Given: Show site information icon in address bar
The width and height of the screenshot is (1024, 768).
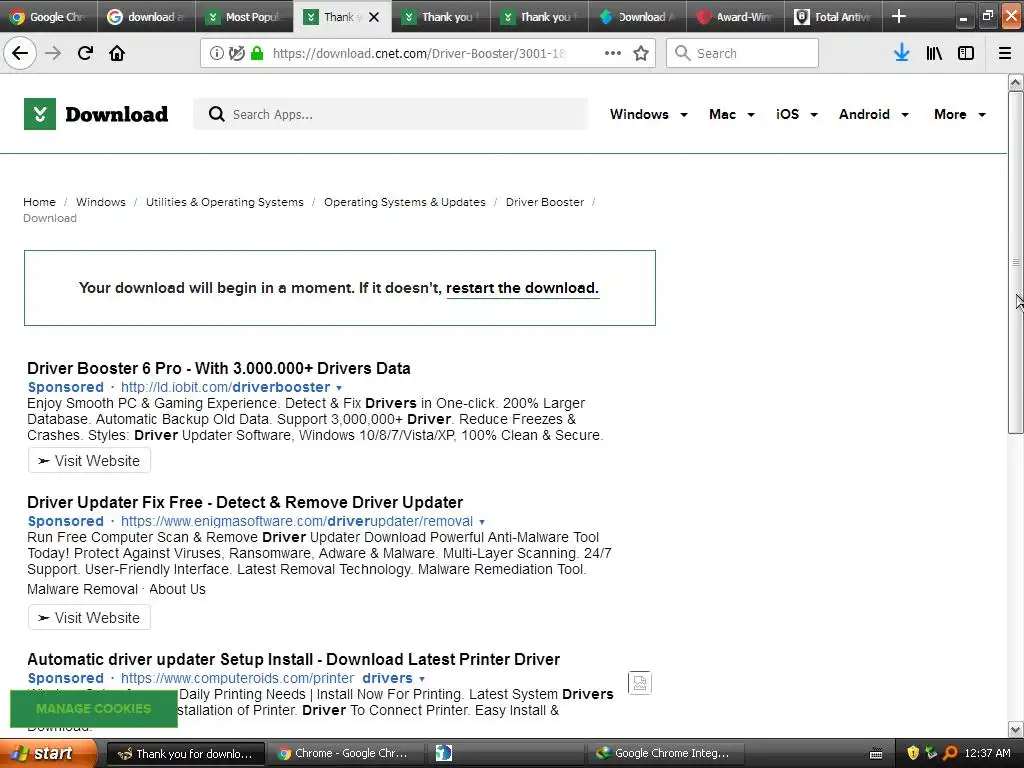Looking at the screenshot, I should [x=216, y=54].
